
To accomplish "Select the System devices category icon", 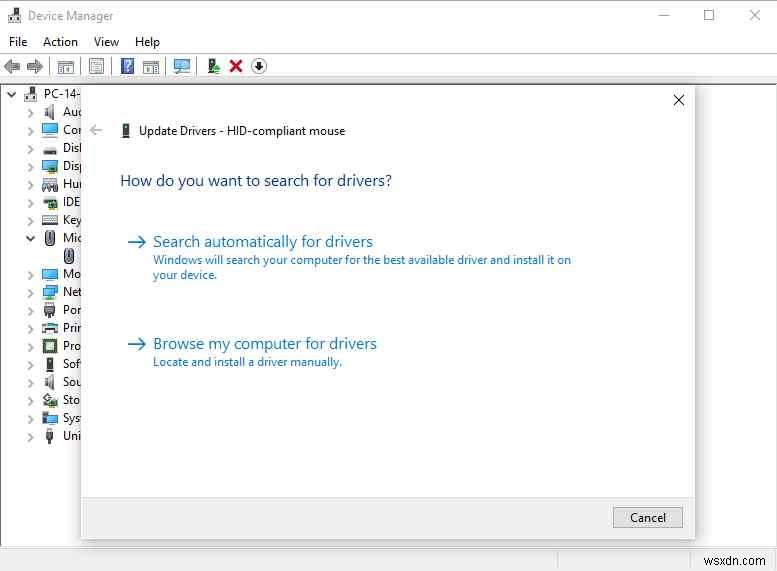I will pyautogui.click(x=50, y=418).
